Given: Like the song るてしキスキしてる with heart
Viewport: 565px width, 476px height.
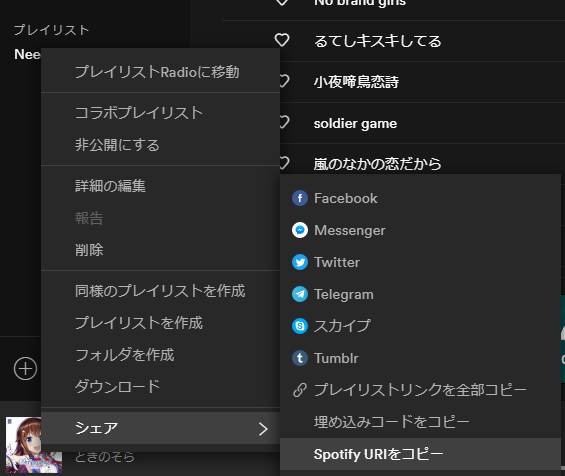Looking at the screenshot, I should coord(282,40).
